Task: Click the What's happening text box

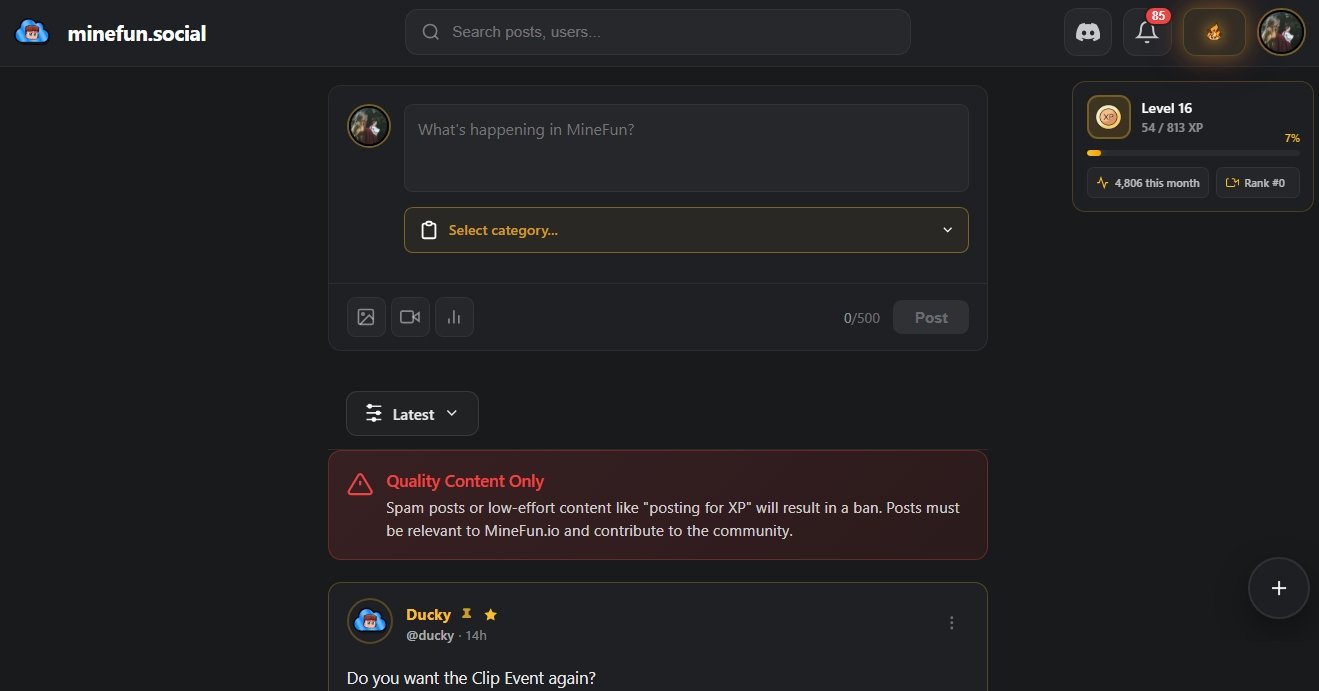Action: coord(686,147)
